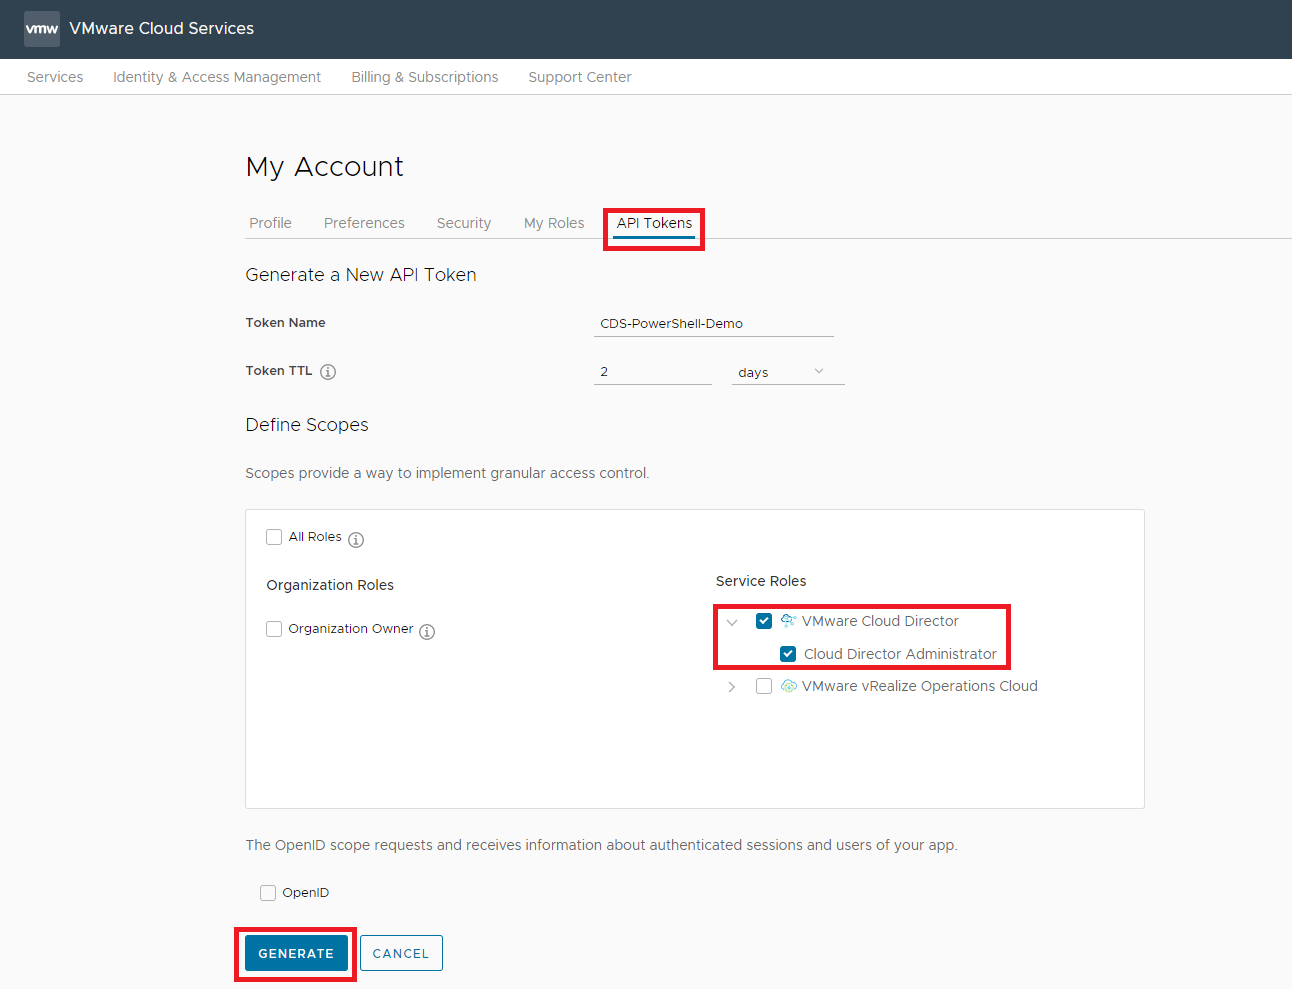This screenshot has width=1292, height=989.
Task: Select the VMware vRealize Operations Cloud checkbox
Action: pyautogui.click(x=764, y=686)
